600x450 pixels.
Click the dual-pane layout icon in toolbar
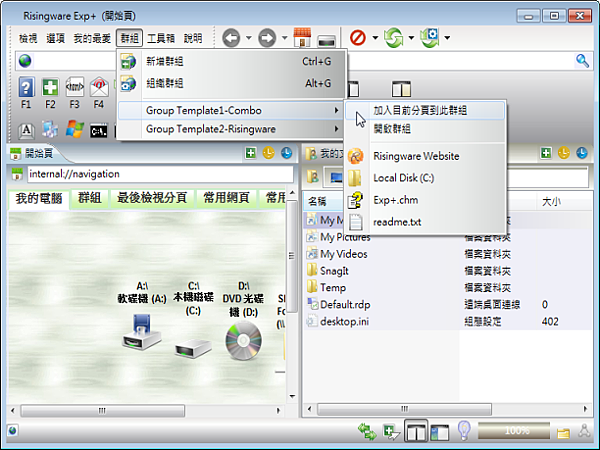[x=401, y=89]
